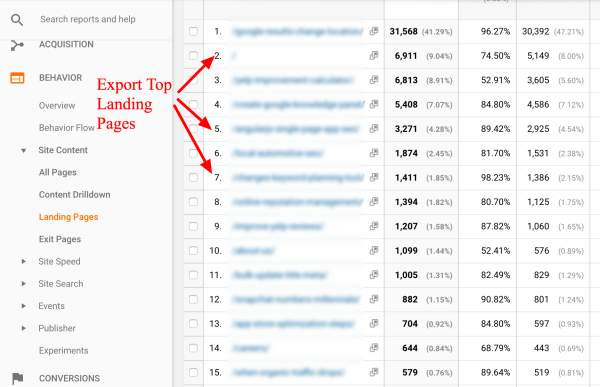
Task: Open row 2 landing page external link icon
Action: click(x=374, y=56)
